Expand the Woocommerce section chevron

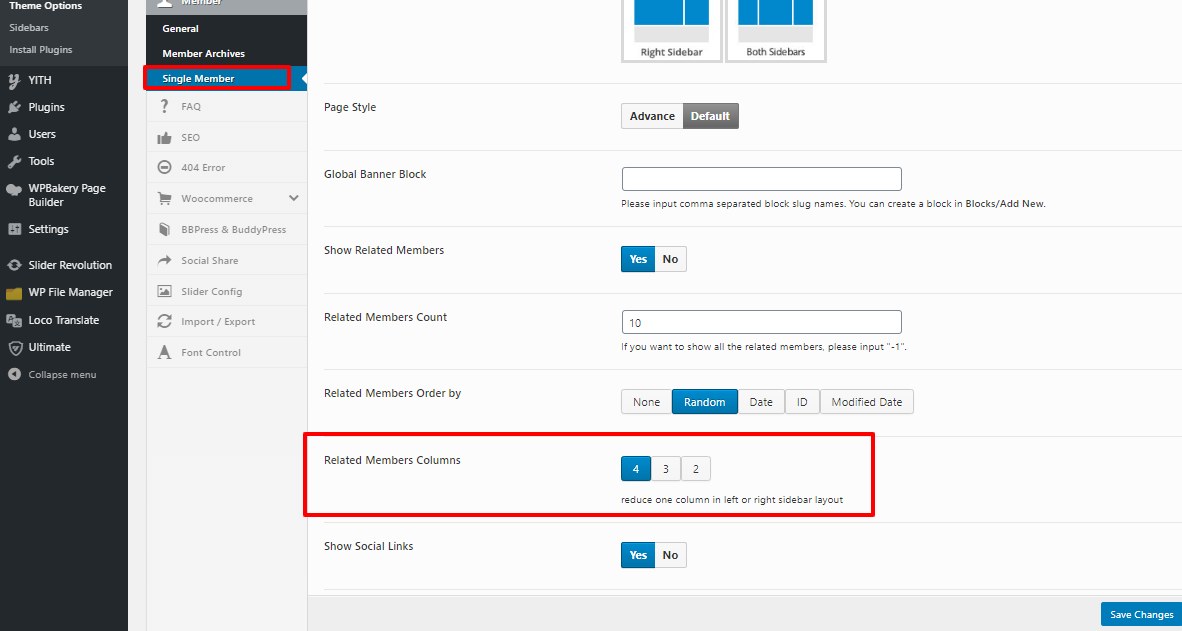tap(293, 198)
